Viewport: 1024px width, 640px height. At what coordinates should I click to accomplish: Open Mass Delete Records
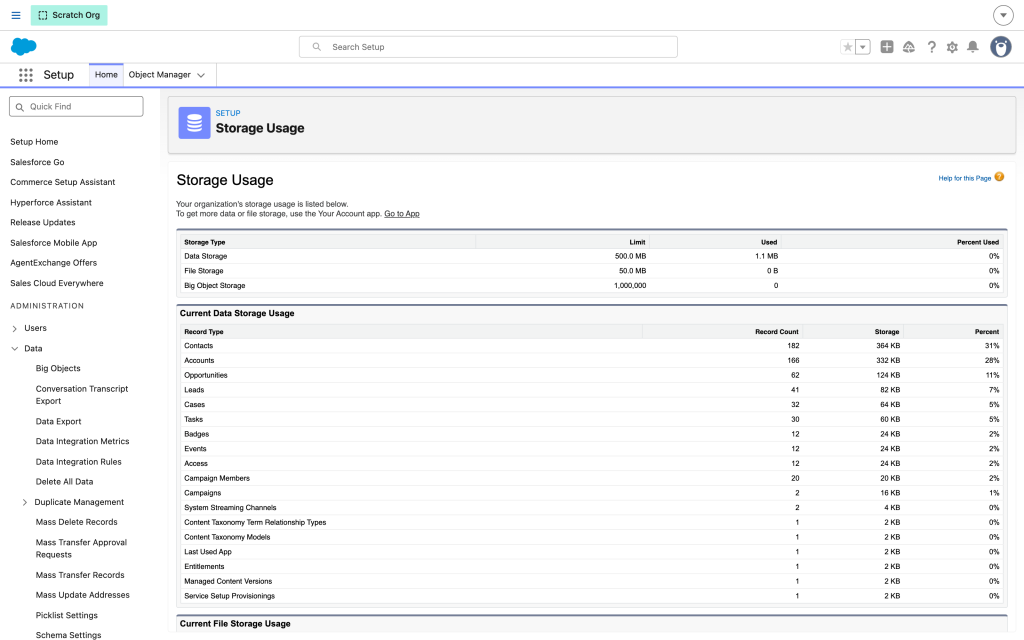tap(76, 522)
